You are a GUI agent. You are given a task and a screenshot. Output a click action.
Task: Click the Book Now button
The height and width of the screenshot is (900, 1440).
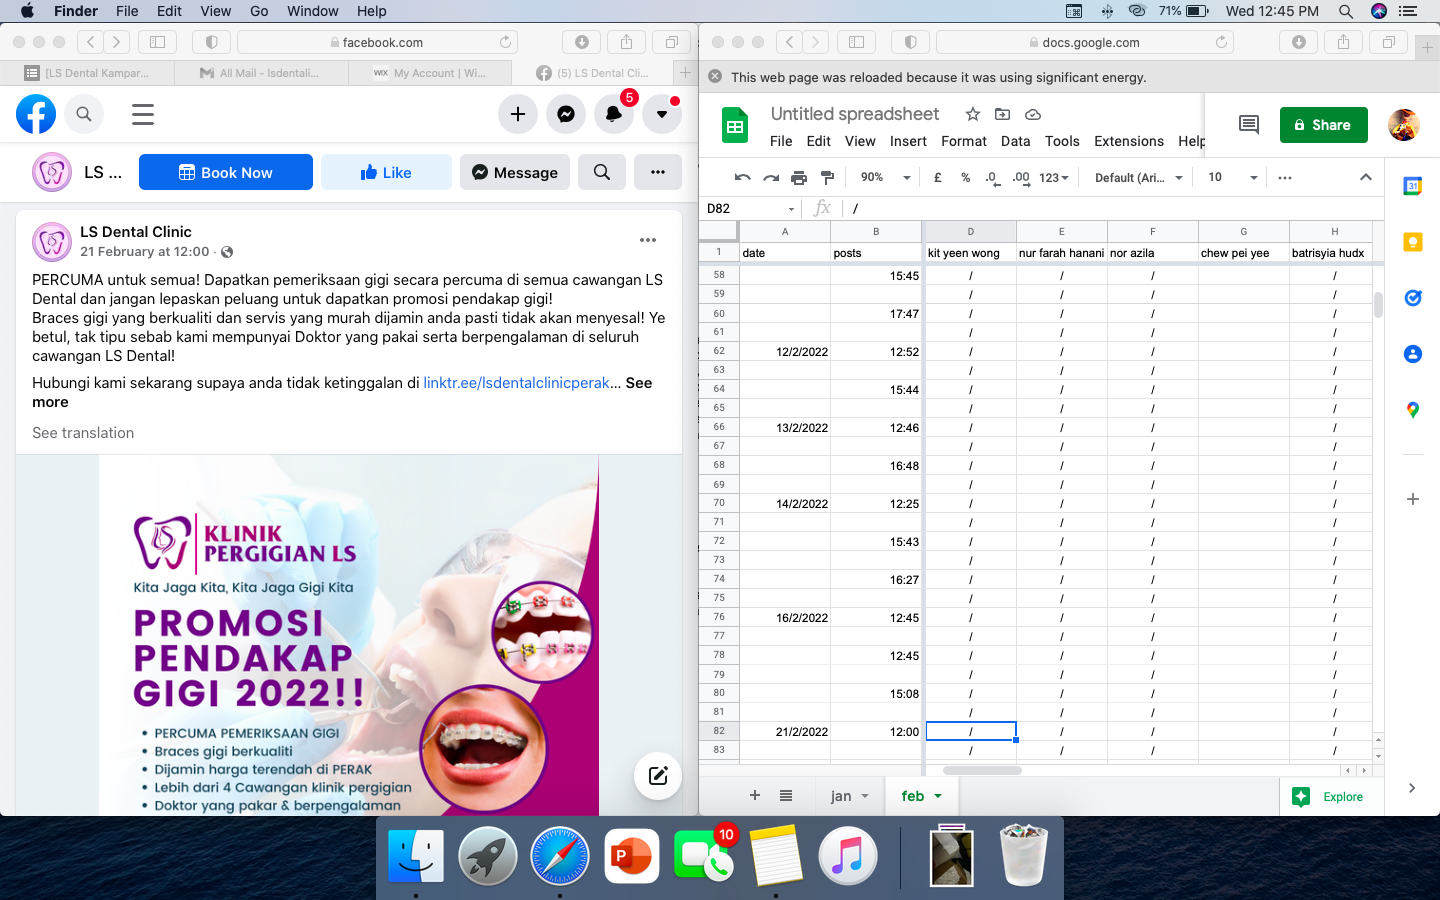click(x=226, y=172)
